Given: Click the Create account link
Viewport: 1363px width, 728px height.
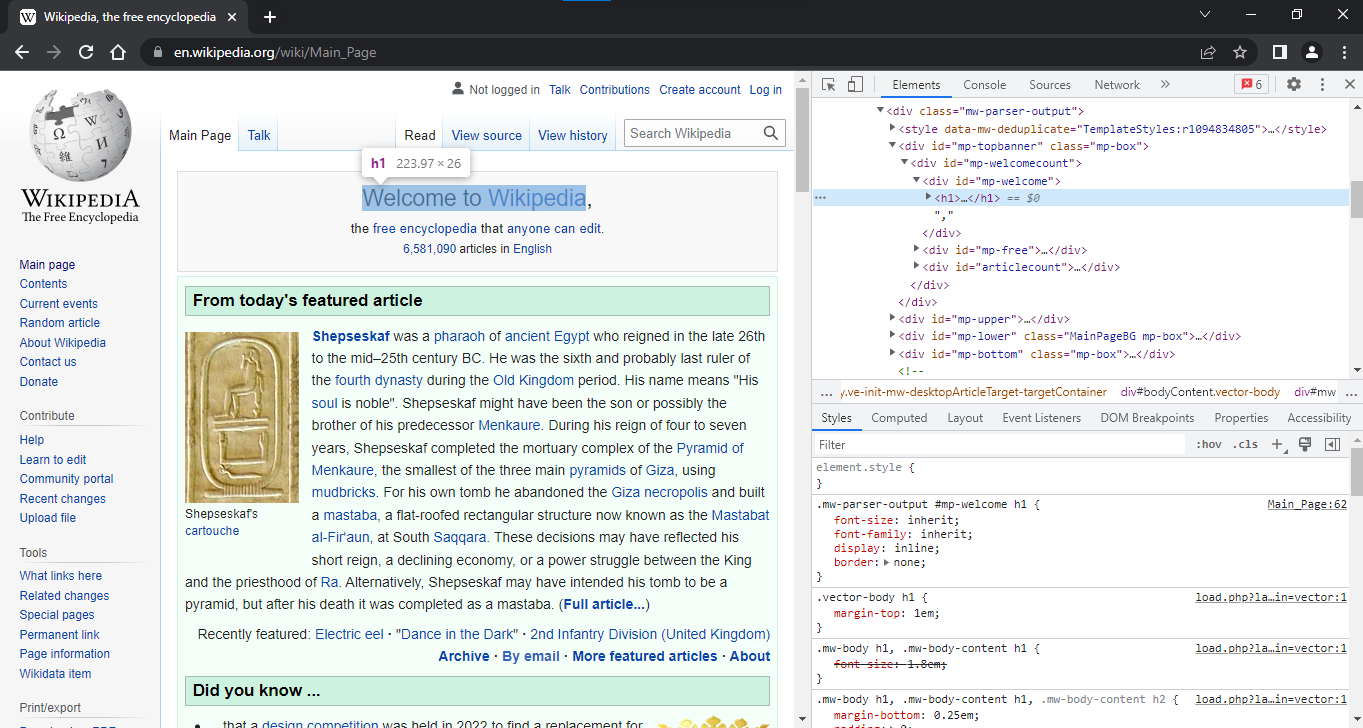Looking at the screenshot, I should [x=699, y=89].
